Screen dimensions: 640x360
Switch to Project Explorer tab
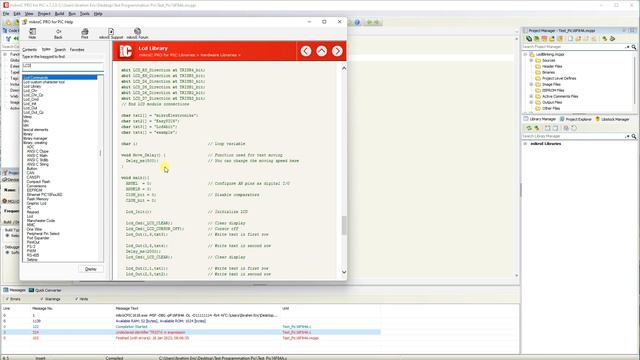tap(576, 119)
